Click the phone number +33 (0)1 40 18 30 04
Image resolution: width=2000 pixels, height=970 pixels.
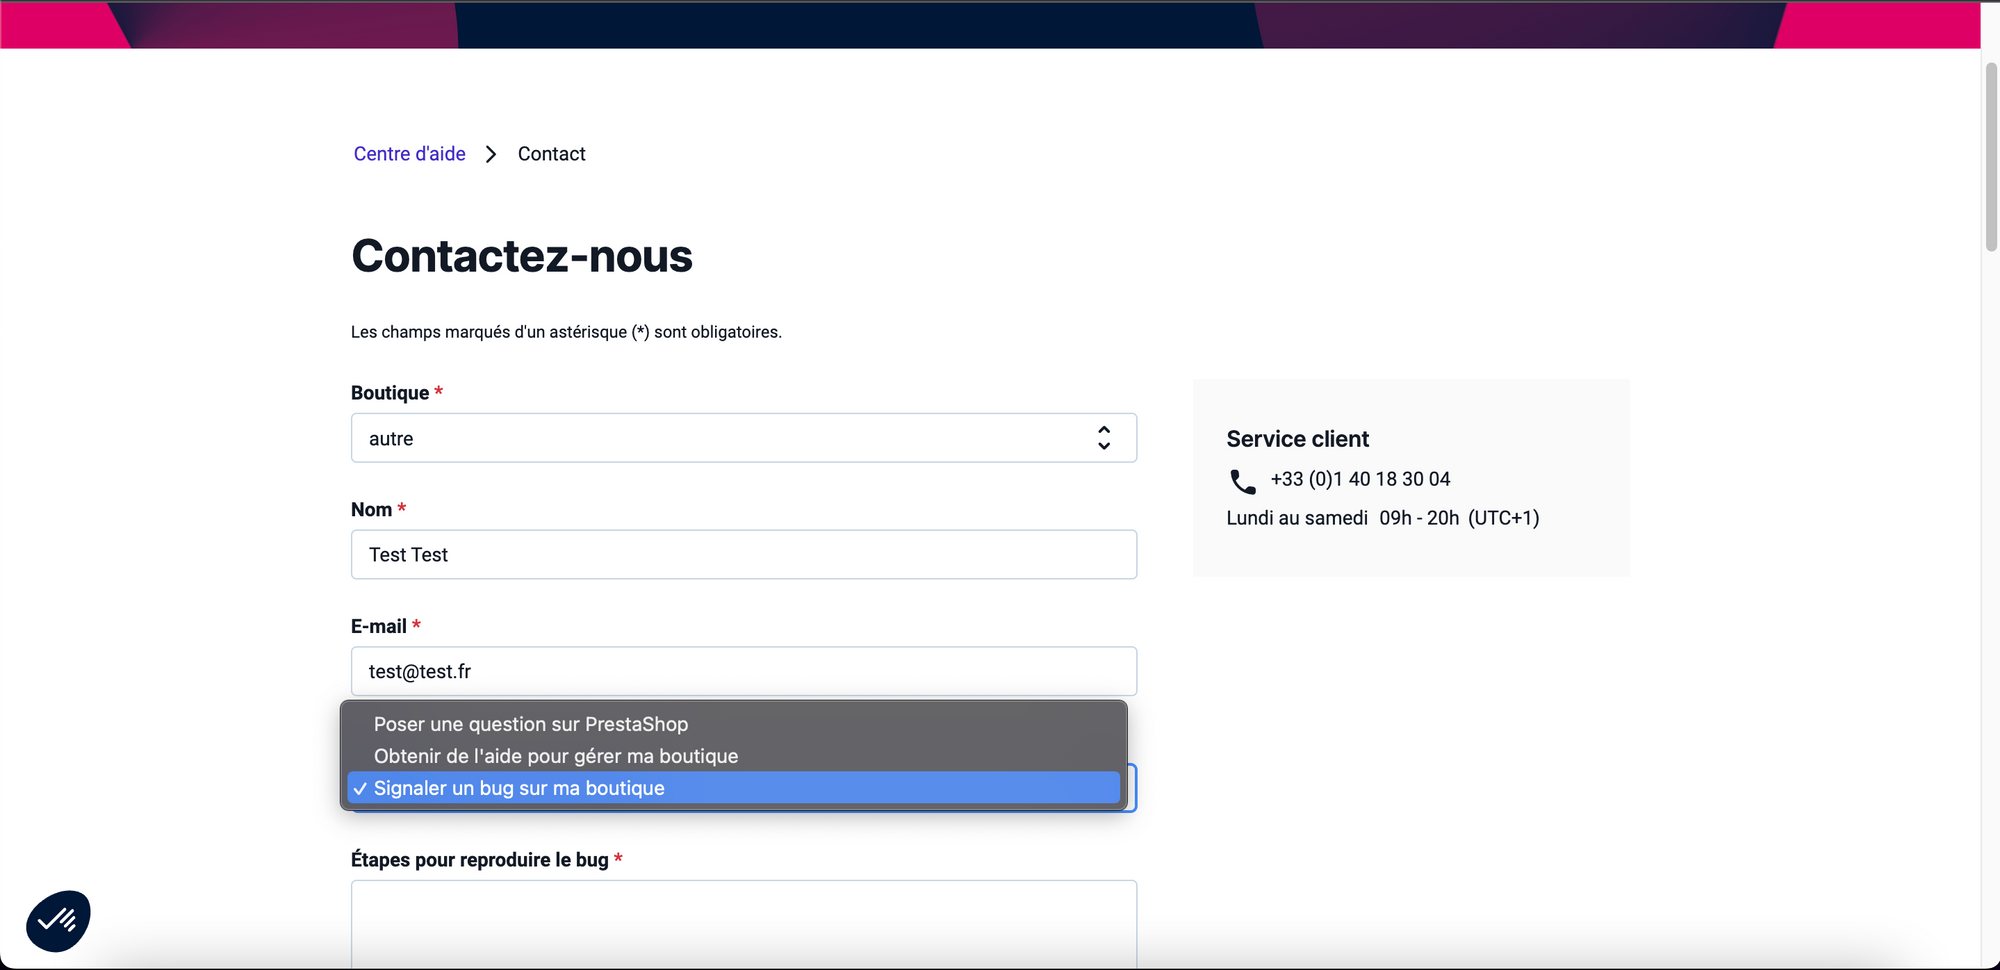(1360, 479)
